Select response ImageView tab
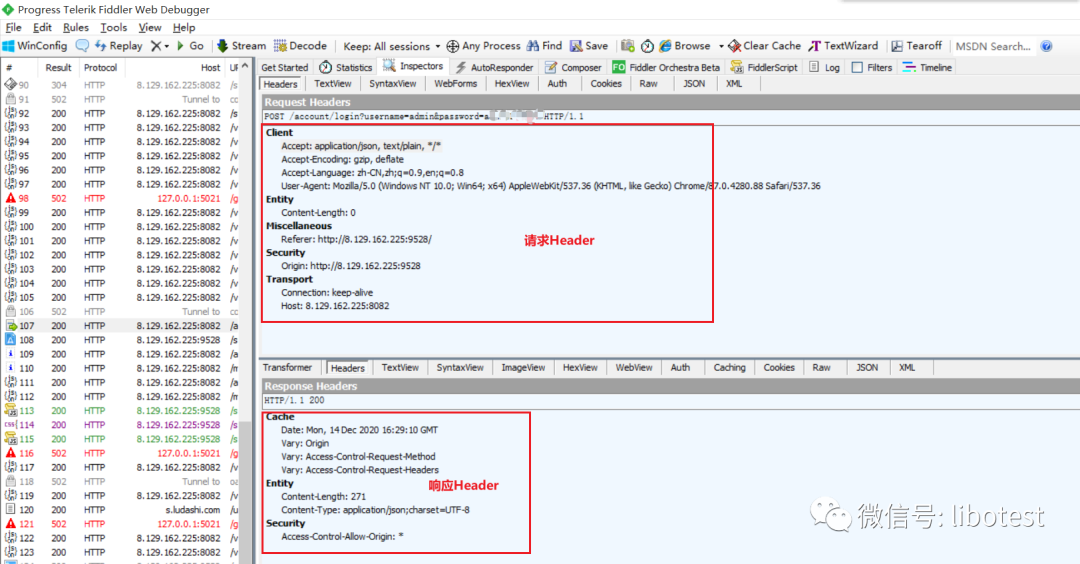The width and height of the screenshot is (1080, 564). (x=523, y=368)
